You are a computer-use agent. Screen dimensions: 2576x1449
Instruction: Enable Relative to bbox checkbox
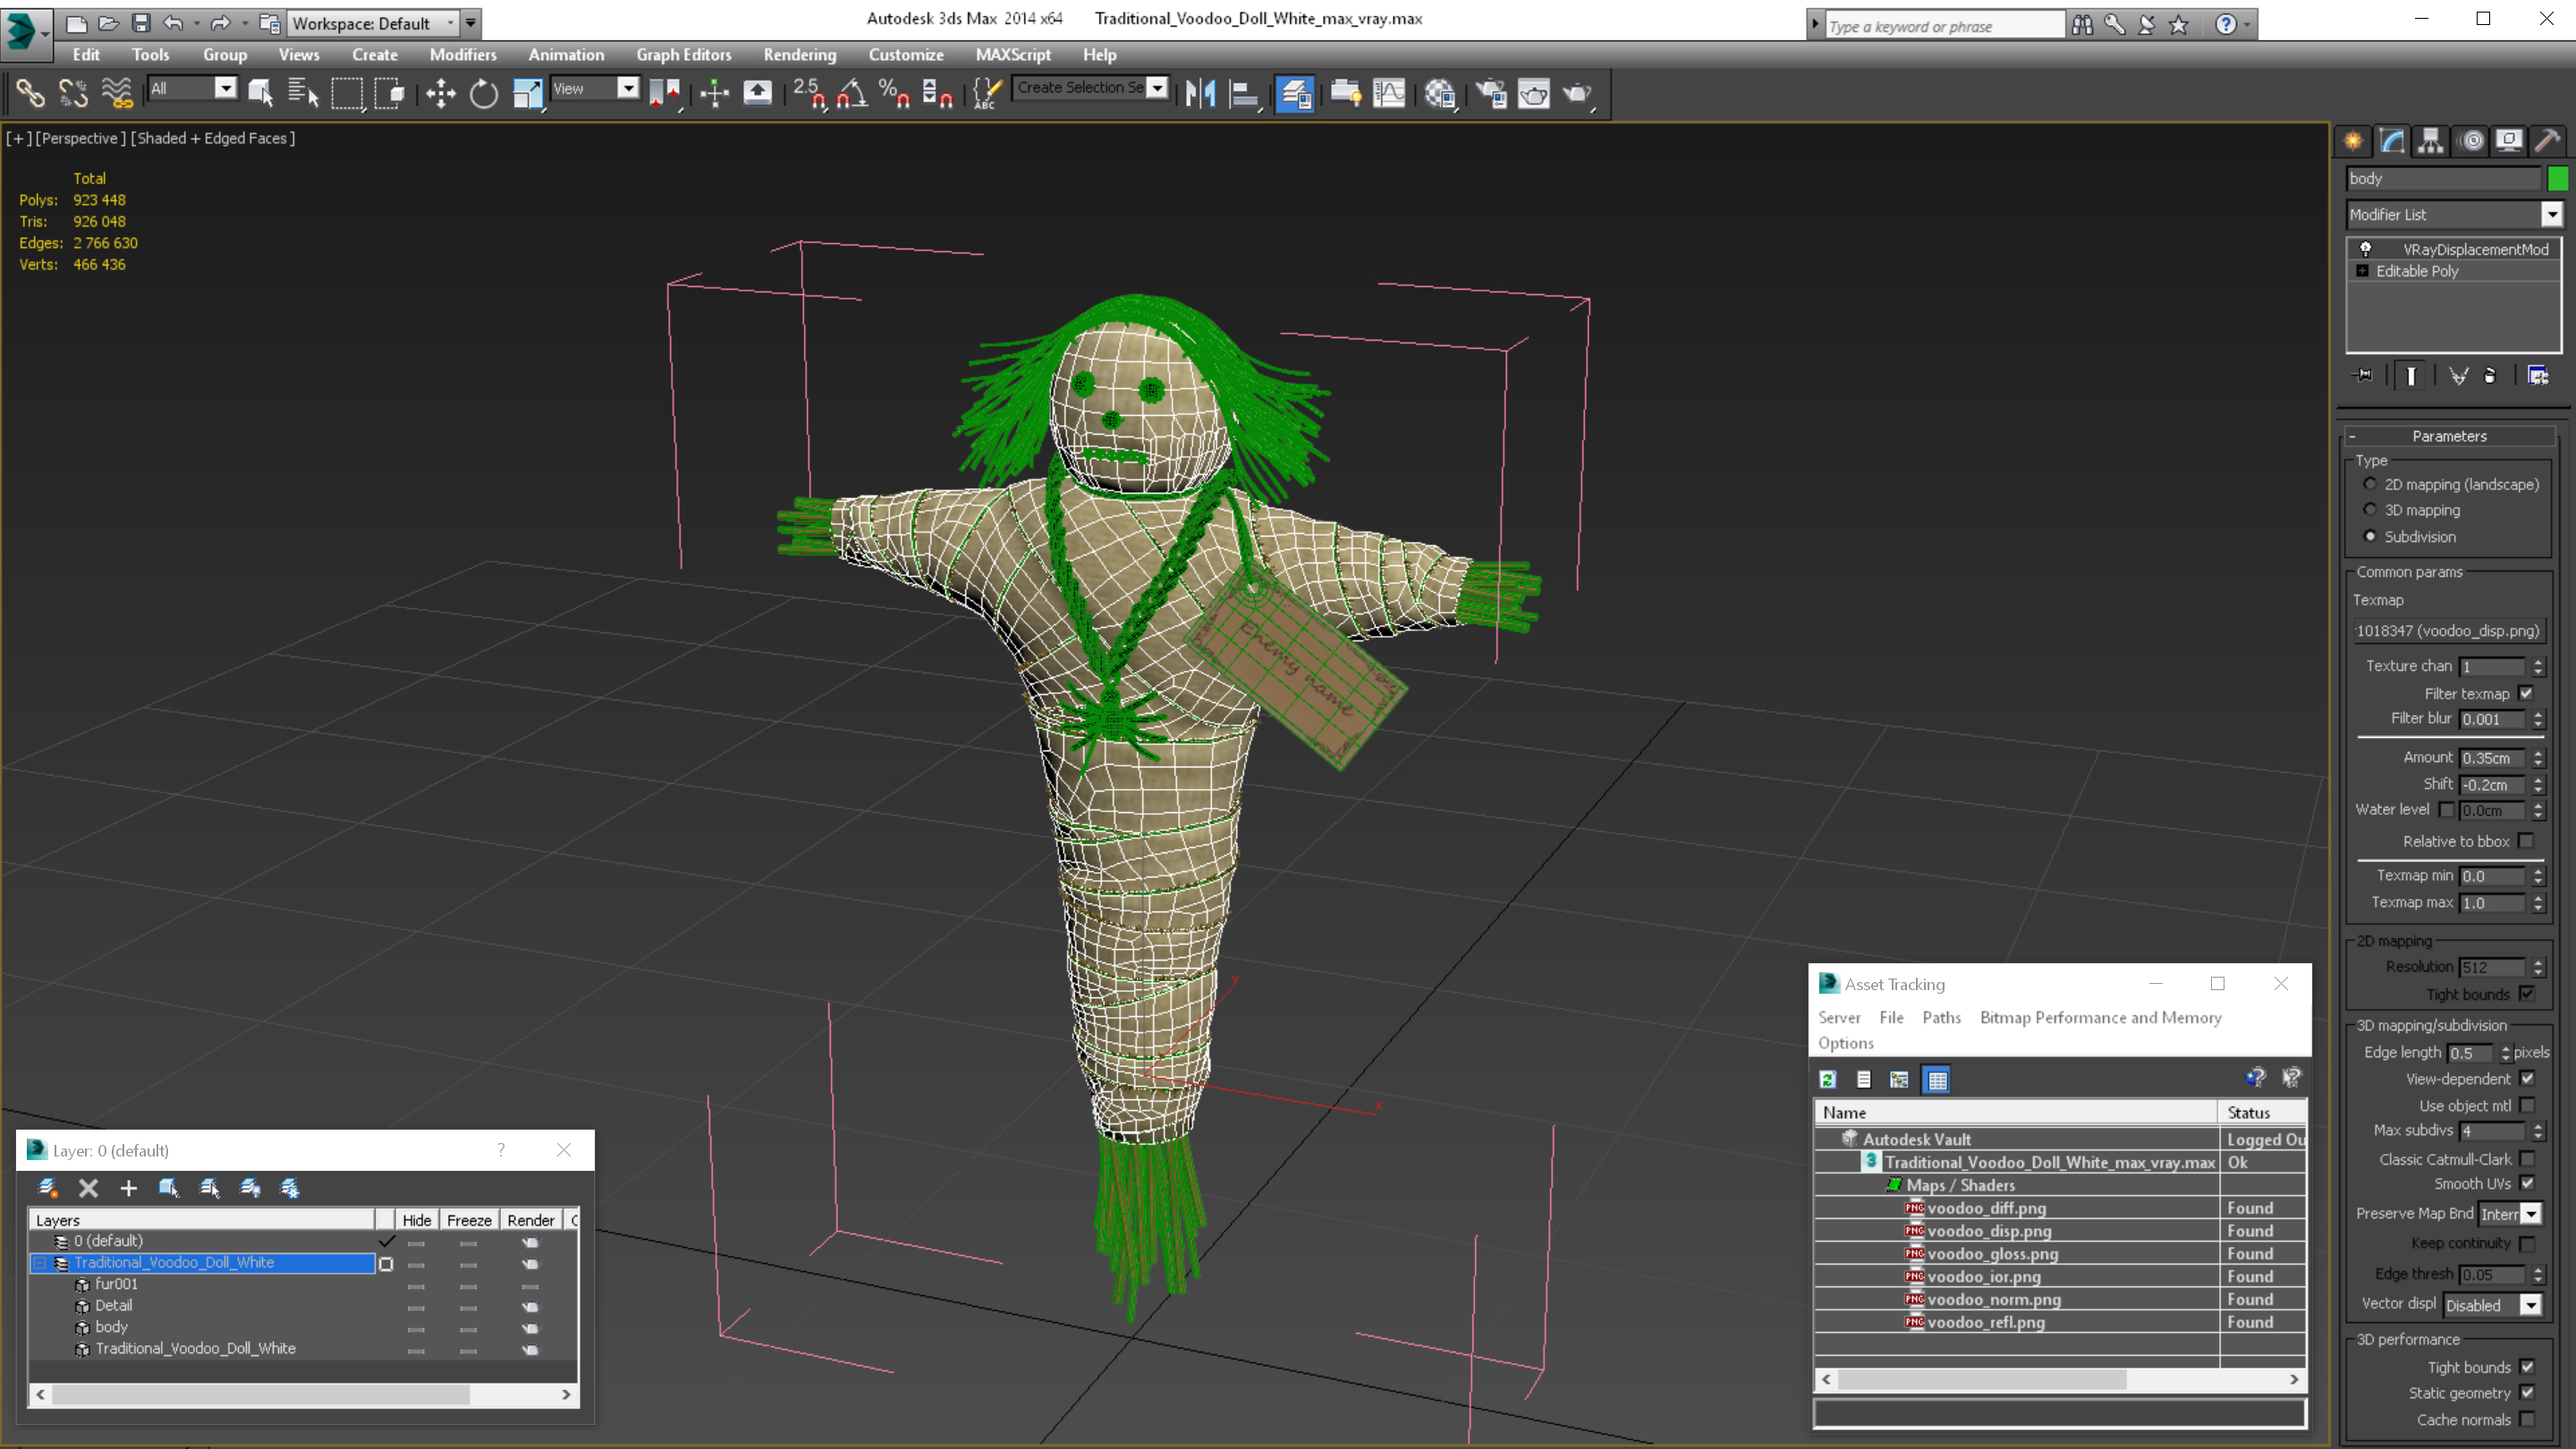[x=2526, y=841]
